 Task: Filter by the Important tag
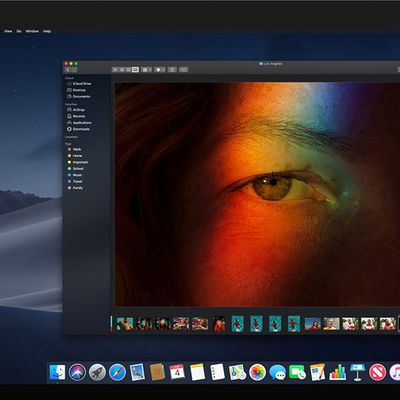[78, 162]
